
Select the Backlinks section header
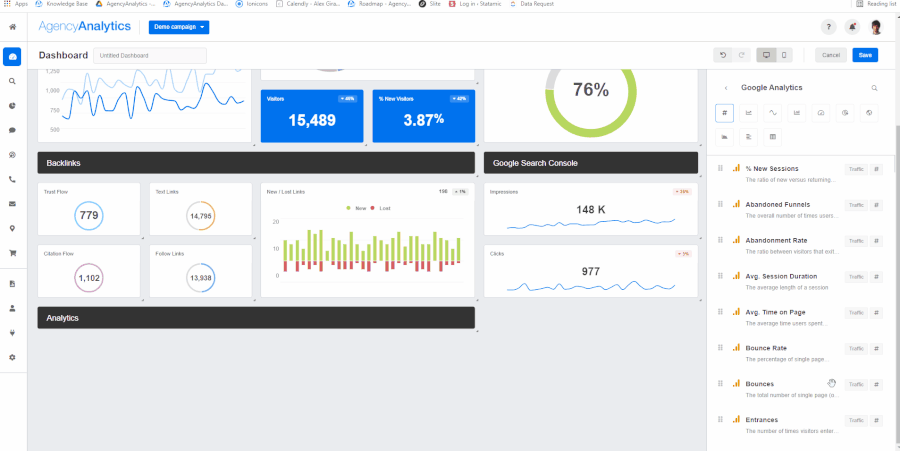(256, 163)
